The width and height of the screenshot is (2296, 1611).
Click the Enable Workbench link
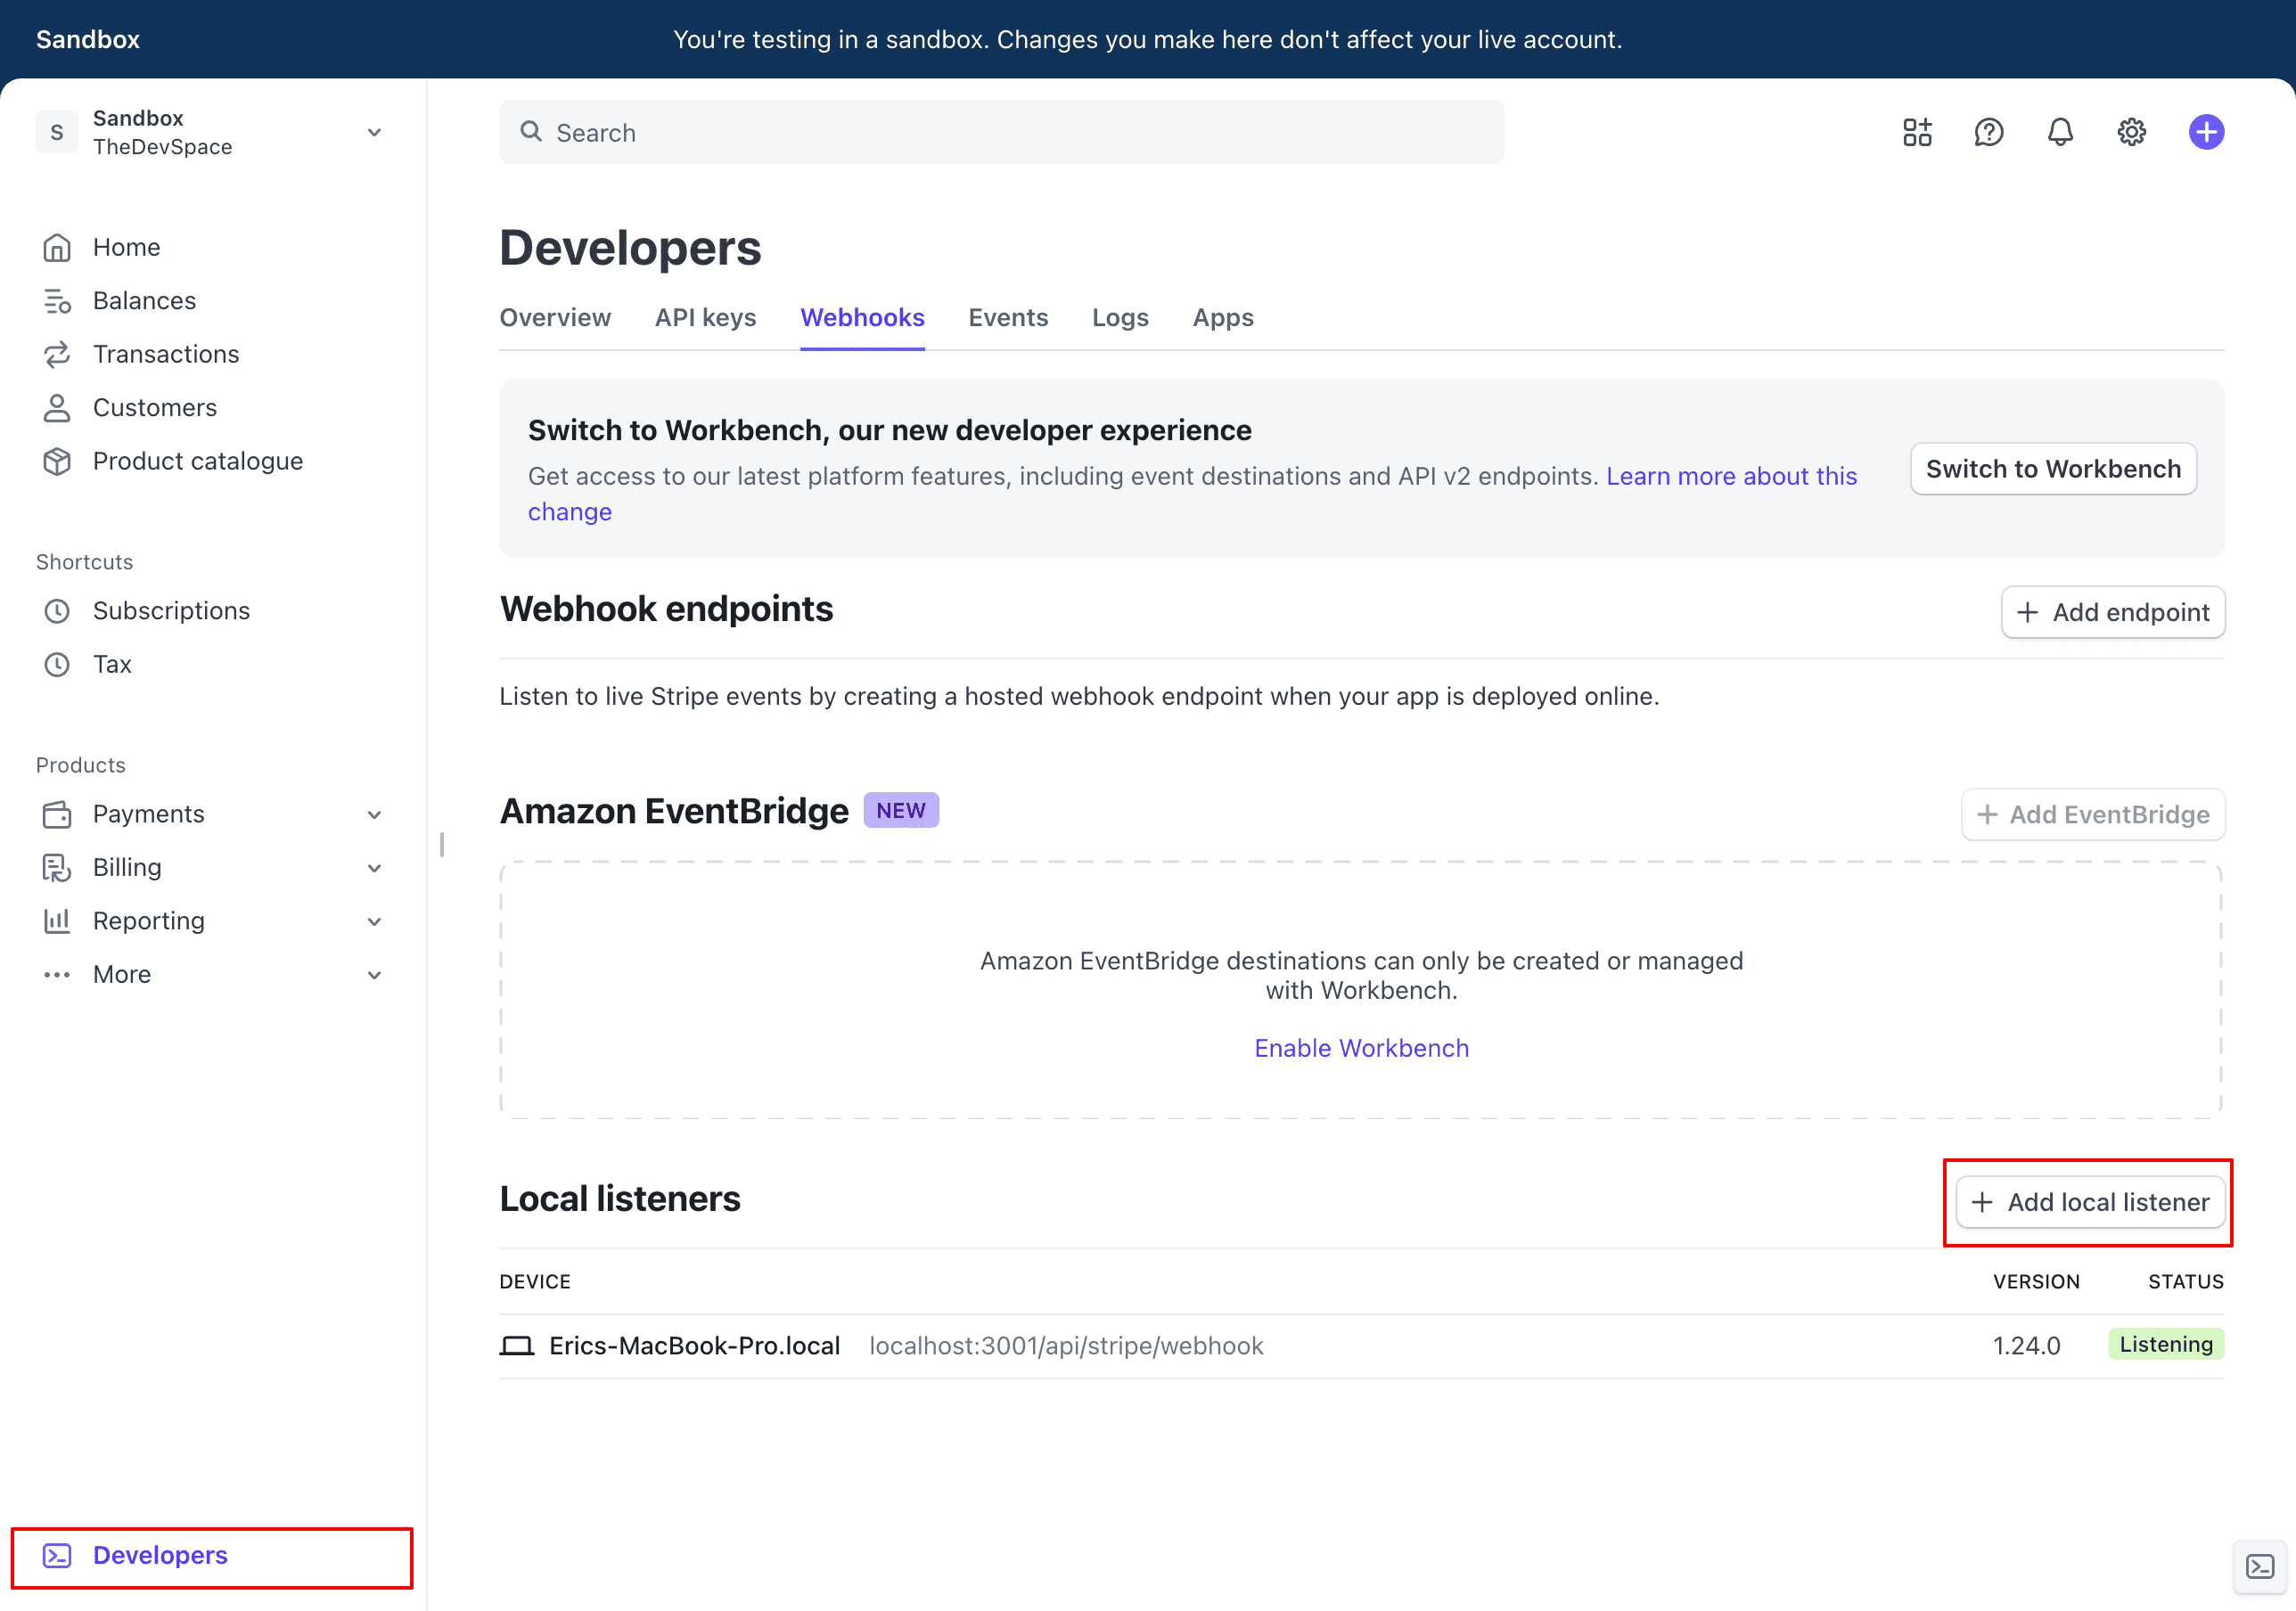pos(1361,1047)
